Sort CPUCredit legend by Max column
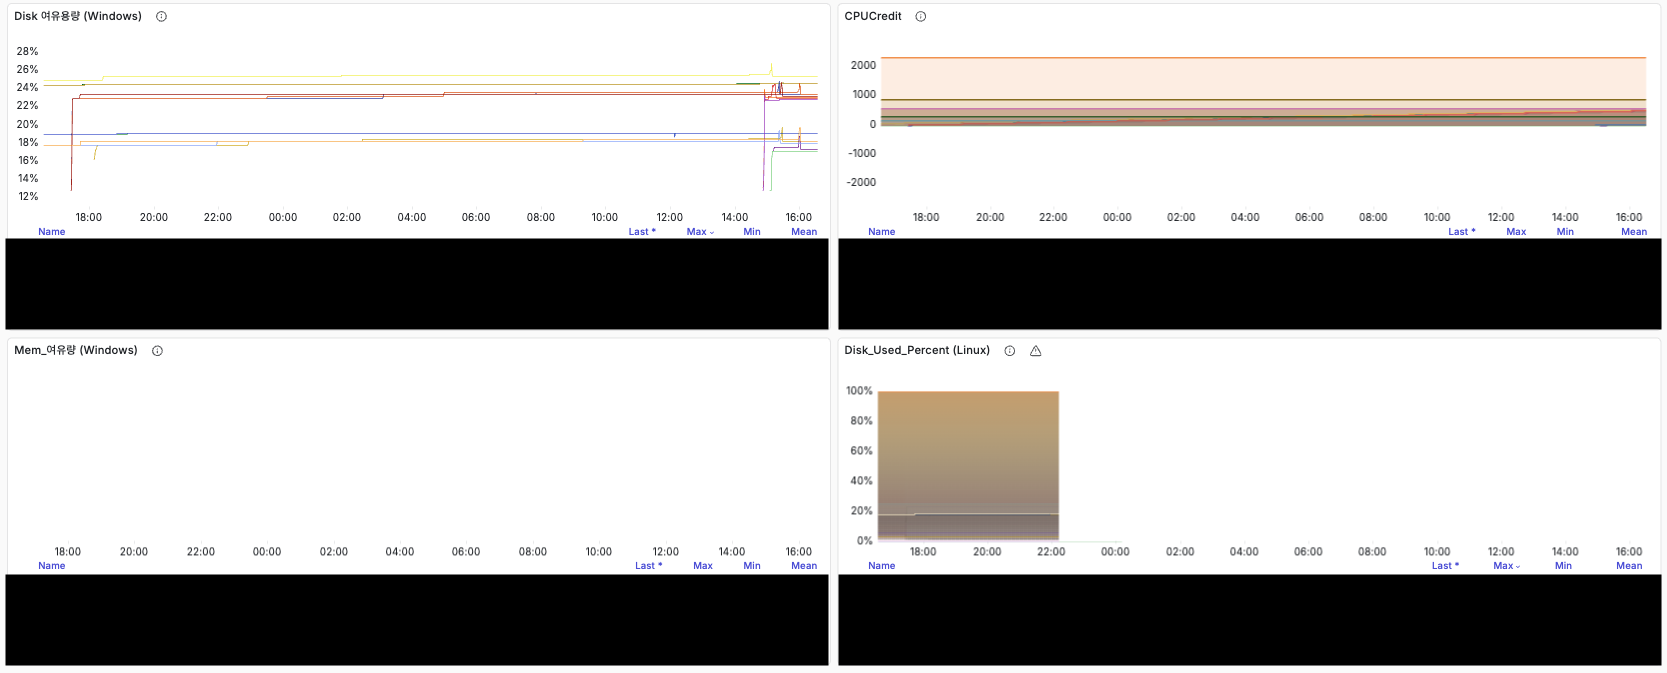This screenshot has height=673, width=1667. 1516,232
